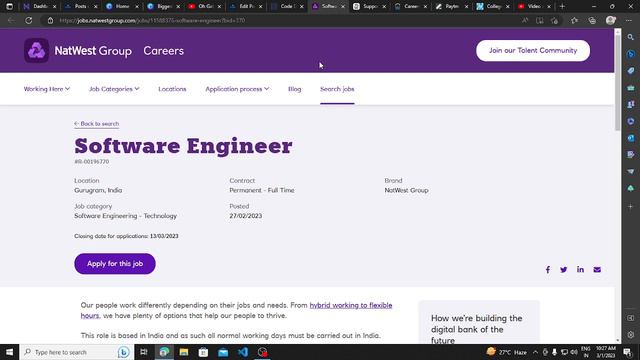Expand the Job Categories menu
The image size is (640, 360).
[x=114, y=89]
